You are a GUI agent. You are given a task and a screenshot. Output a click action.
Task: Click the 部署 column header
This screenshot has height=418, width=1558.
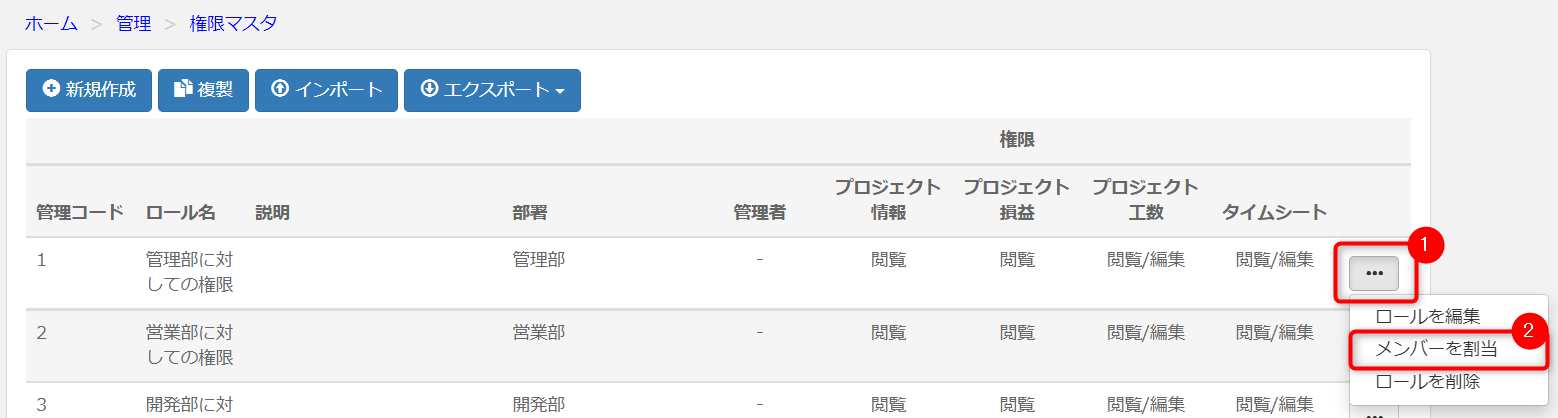pos(530,212)
